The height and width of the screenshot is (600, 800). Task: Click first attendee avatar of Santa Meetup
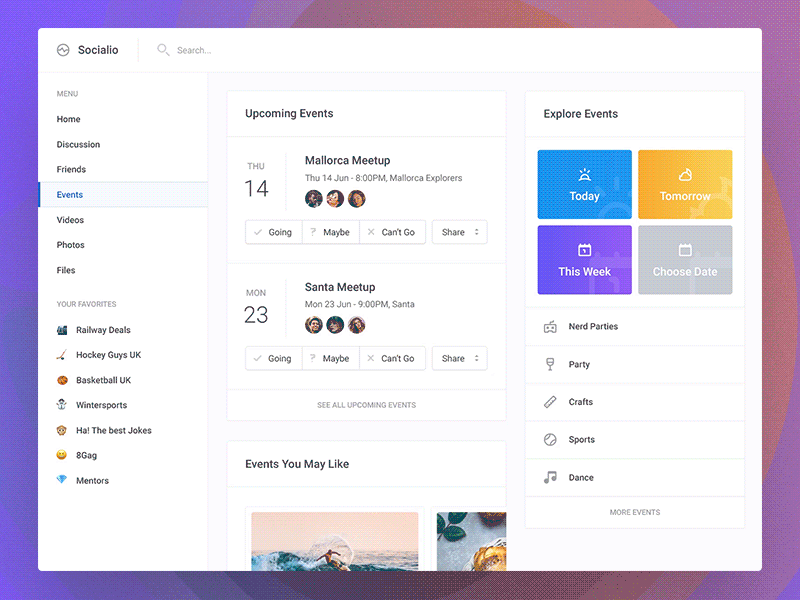click(314, 325)
